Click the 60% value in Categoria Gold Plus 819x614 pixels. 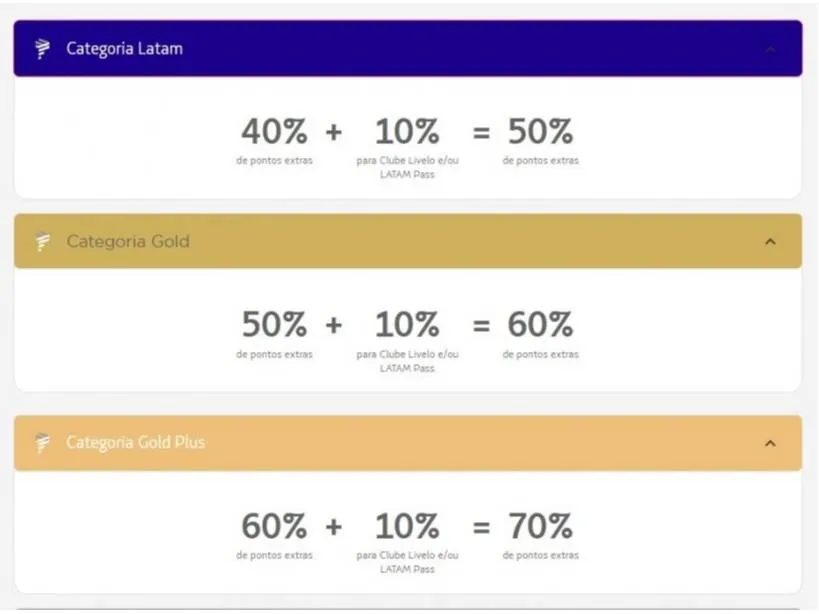click(x=273, y=526)
